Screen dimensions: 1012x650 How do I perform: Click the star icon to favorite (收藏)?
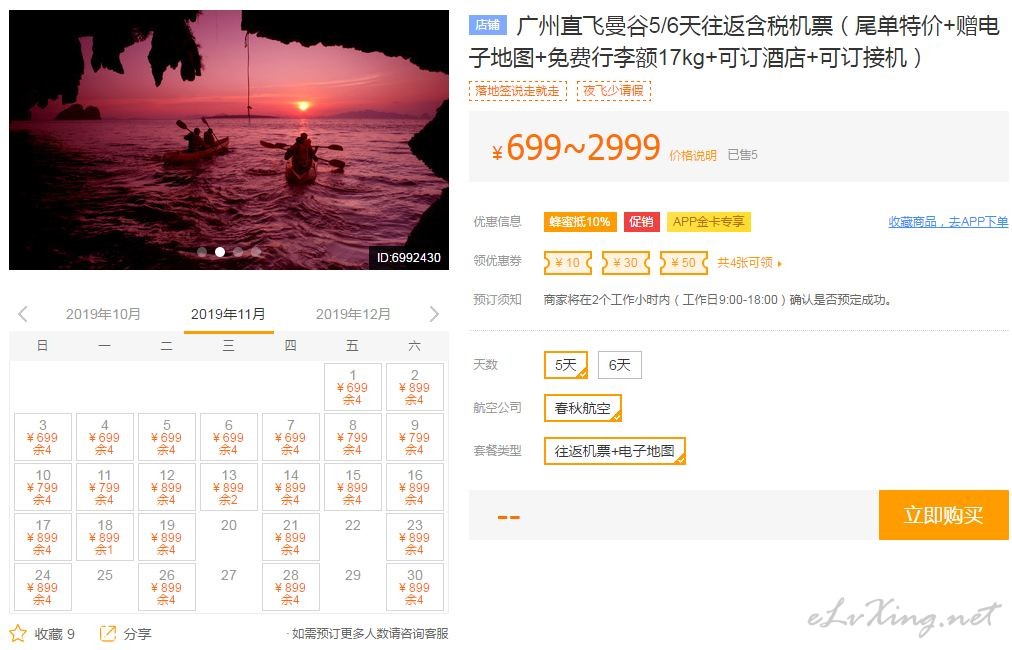(18, 633)
